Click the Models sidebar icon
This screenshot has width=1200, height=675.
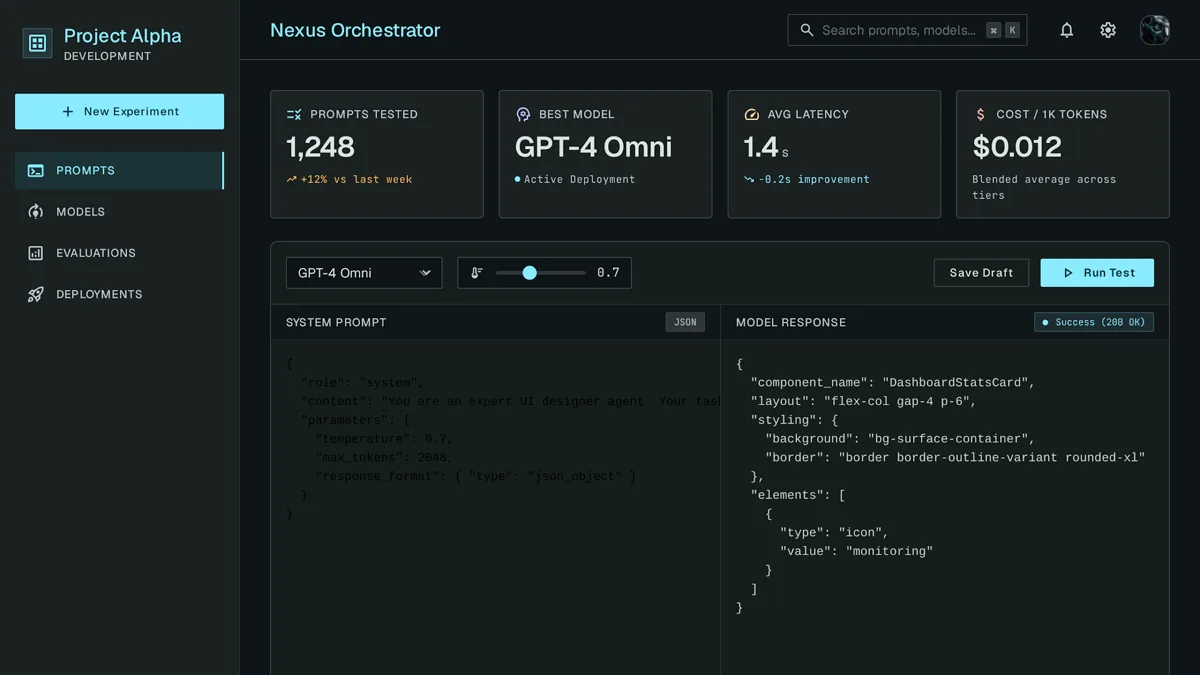click(36, 212)
